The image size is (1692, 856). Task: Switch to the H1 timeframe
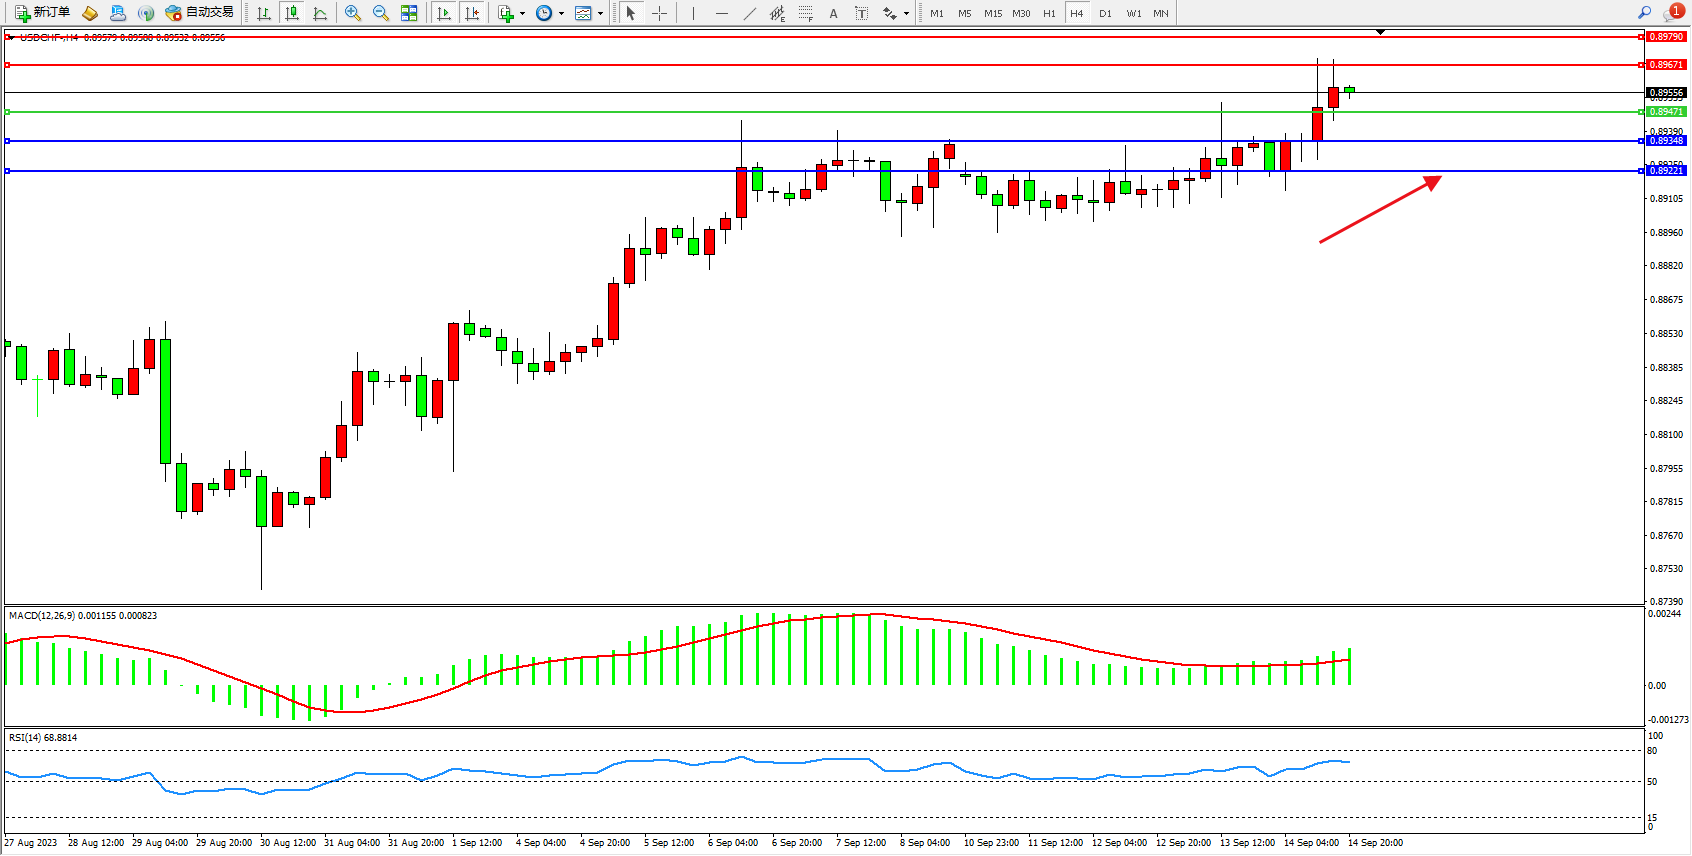click(1049, 13)
